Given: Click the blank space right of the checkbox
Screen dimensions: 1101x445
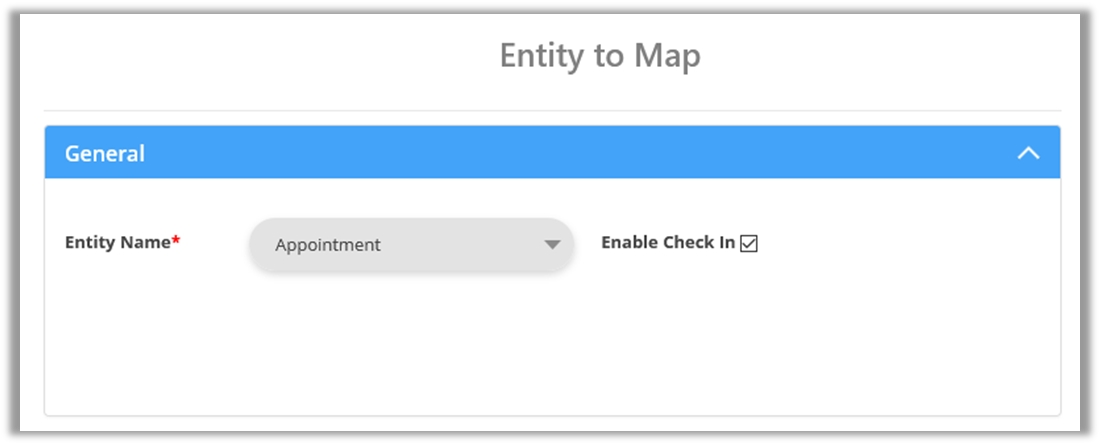Looking at the screenshot, I should (x=900, y=243).
